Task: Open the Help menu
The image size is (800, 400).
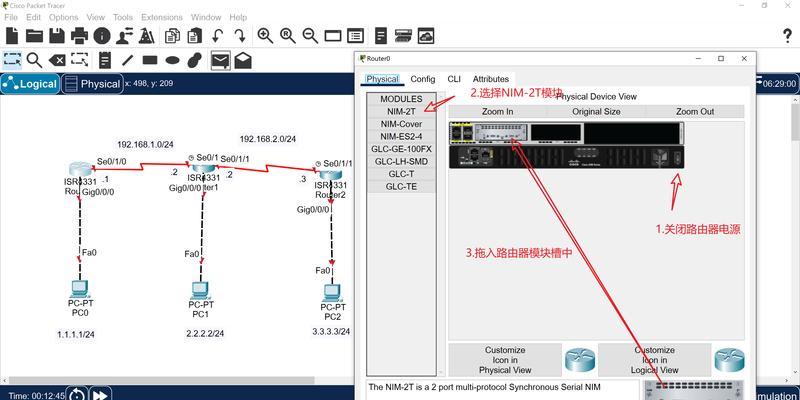Action: [238, 17]
